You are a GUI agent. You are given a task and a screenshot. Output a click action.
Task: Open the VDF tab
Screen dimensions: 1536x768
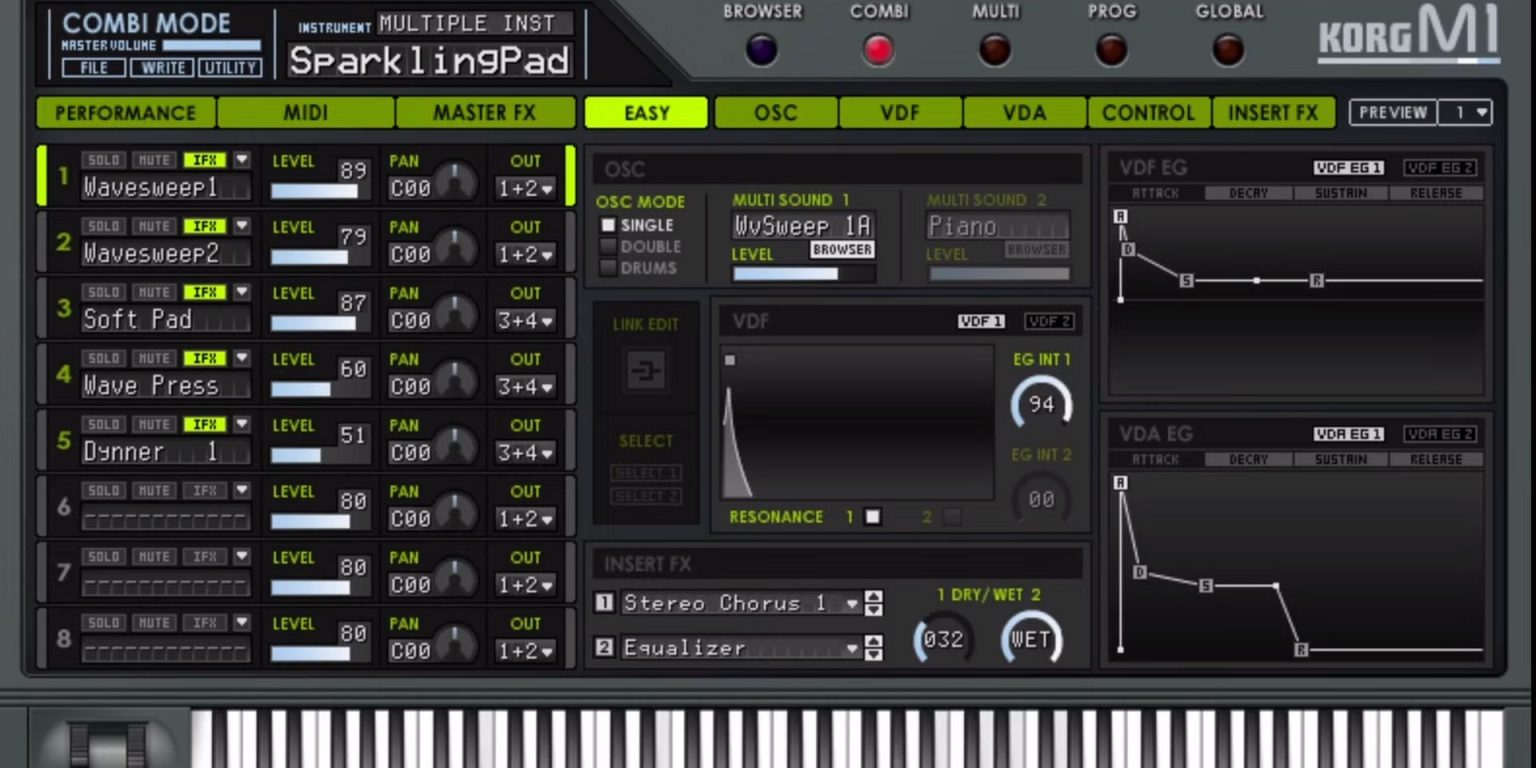click(900, 113)
